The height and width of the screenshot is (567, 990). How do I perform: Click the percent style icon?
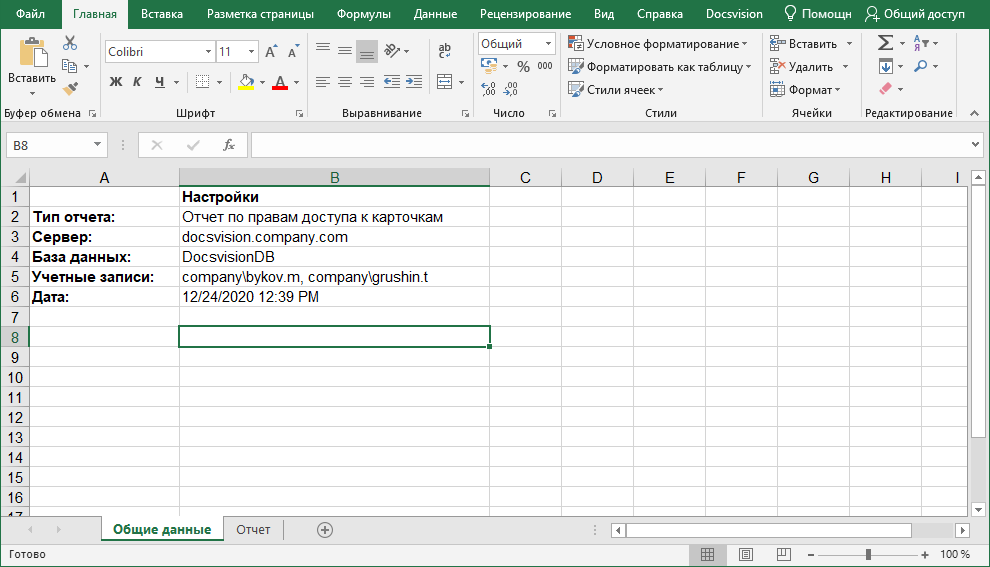point(523,66)
